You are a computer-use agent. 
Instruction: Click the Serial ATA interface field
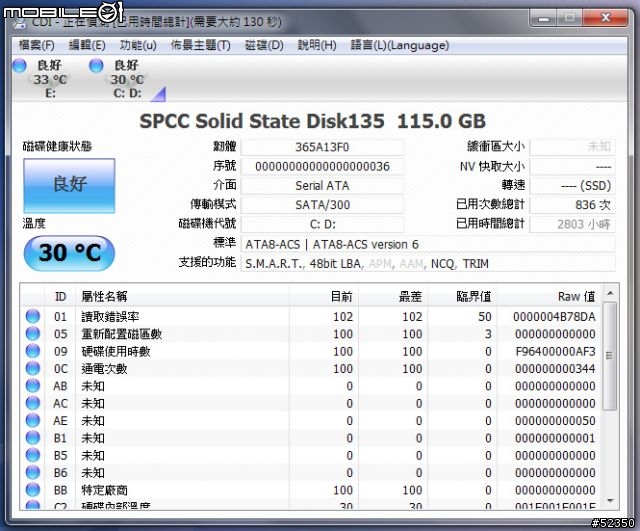322,186
